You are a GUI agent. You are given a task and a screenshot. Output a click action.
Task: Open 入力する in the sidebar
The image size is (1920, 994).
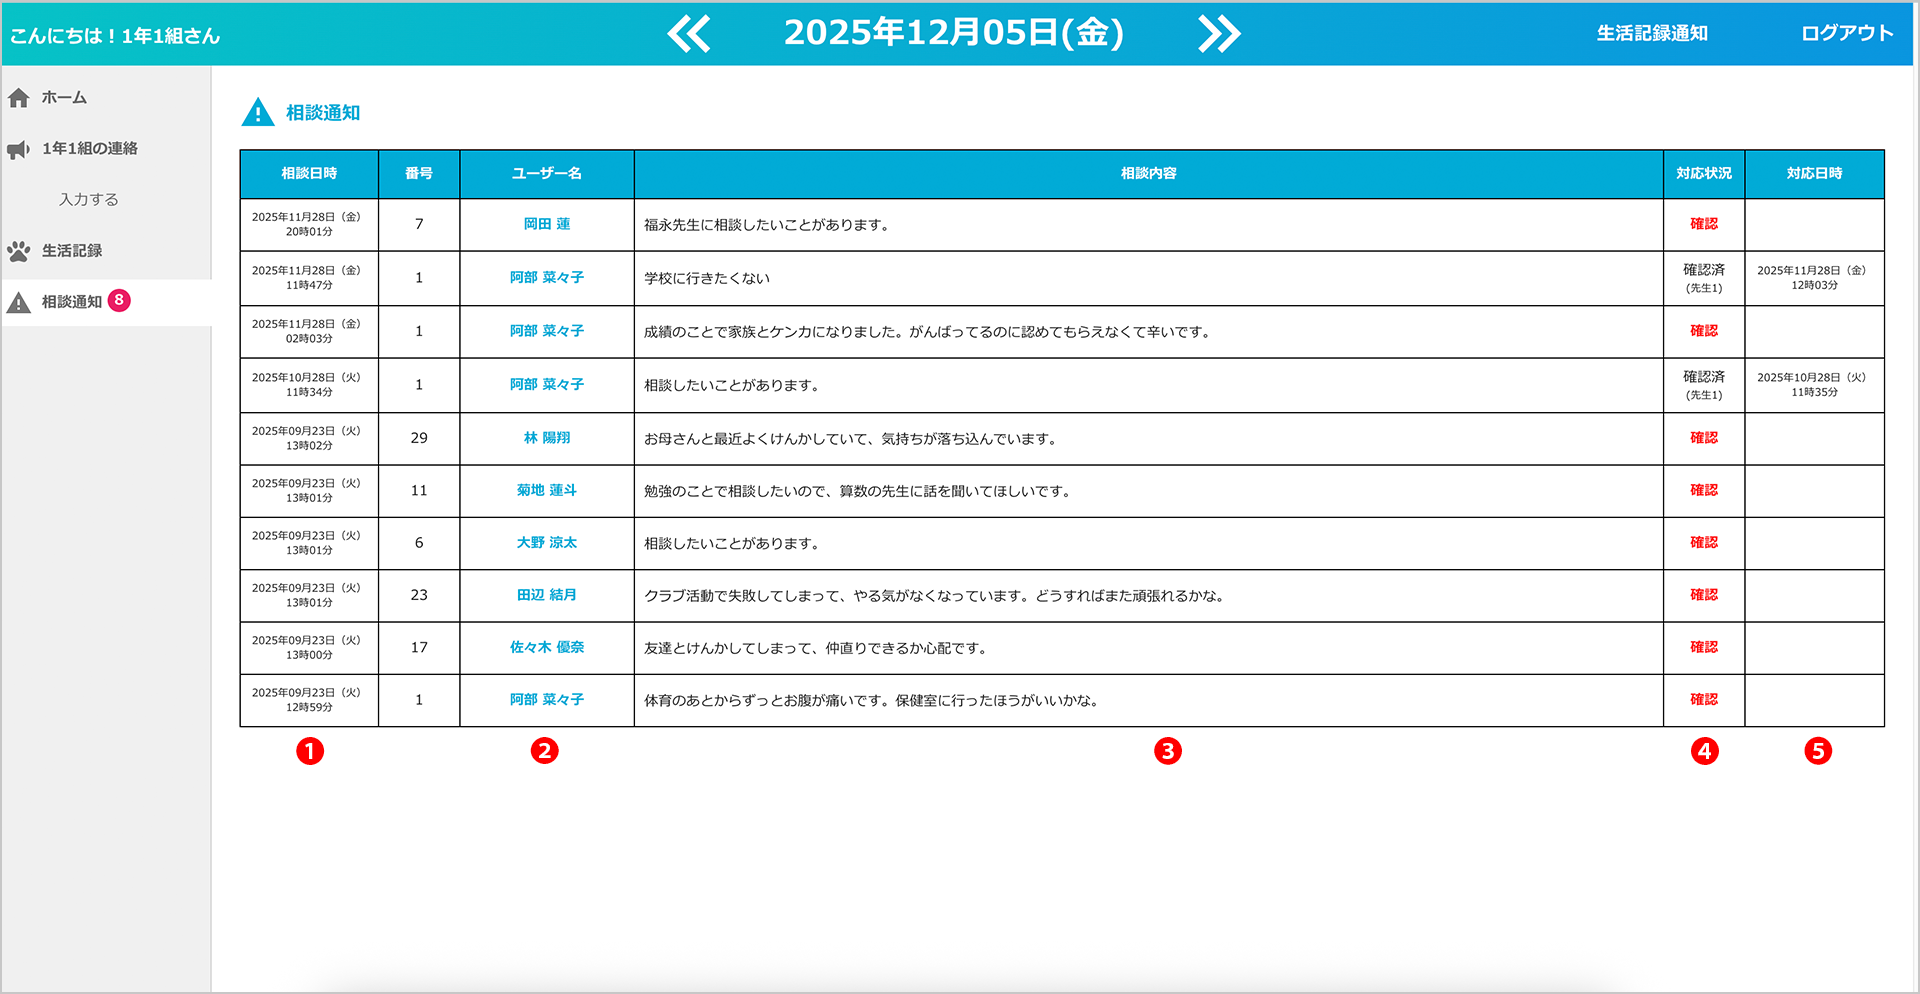coord(89,199)
